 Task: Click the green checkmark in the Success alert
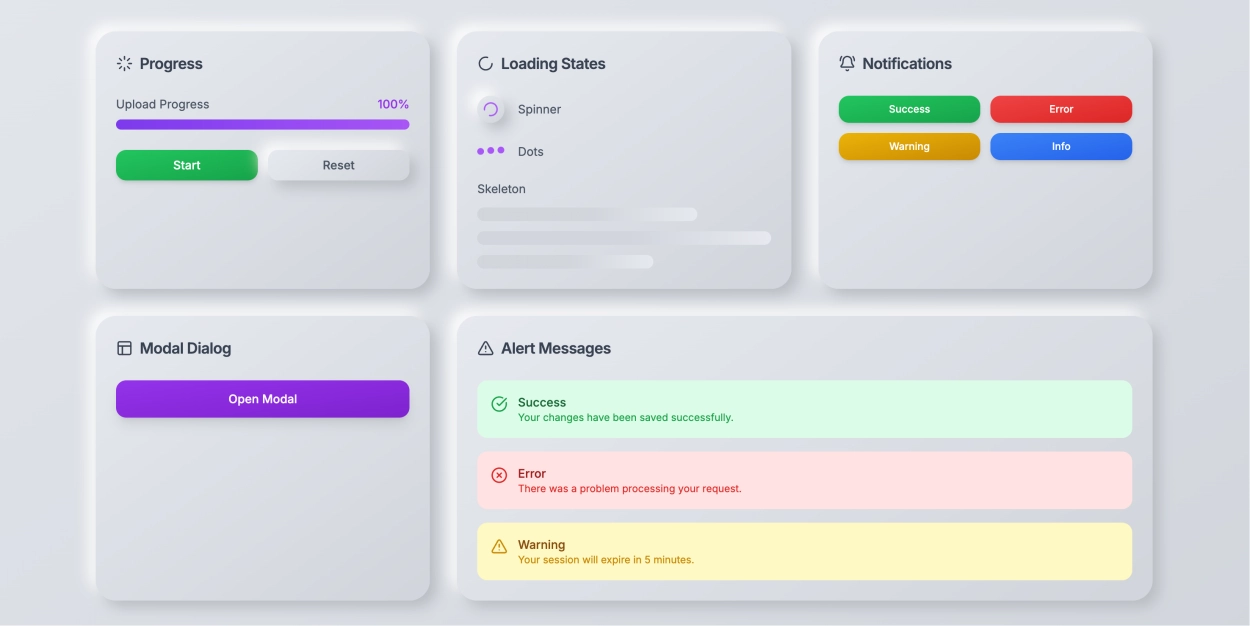(x=500, y=403)
